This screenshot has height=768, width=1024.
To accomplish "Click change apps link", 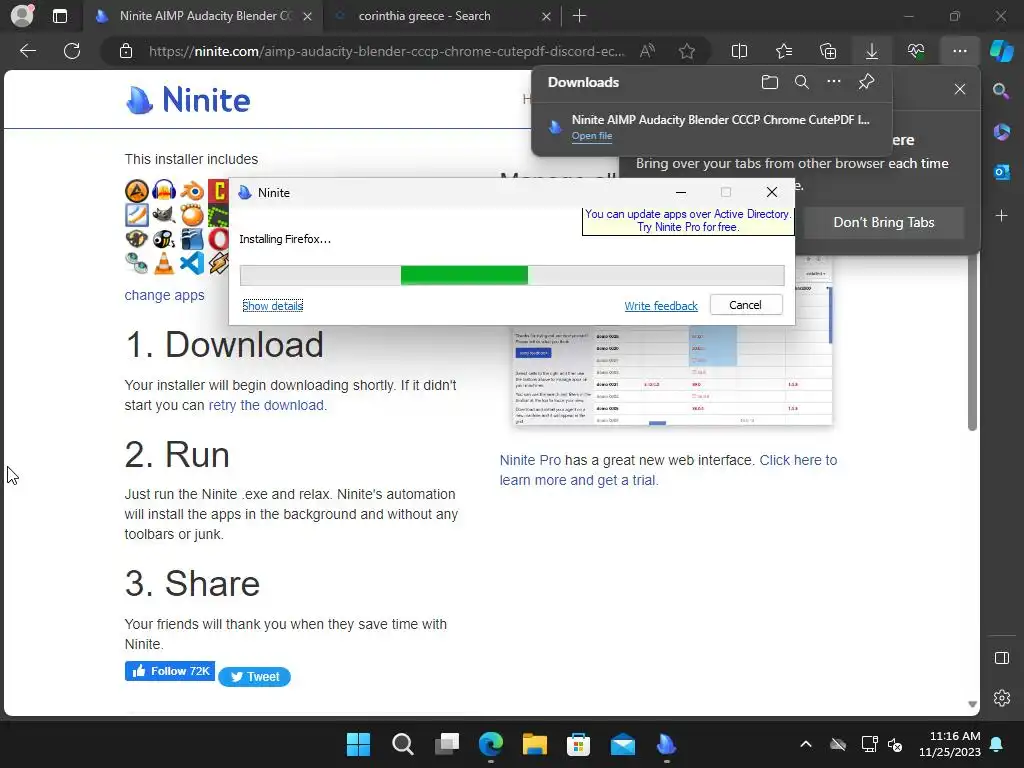I will (x=165, y=295).
